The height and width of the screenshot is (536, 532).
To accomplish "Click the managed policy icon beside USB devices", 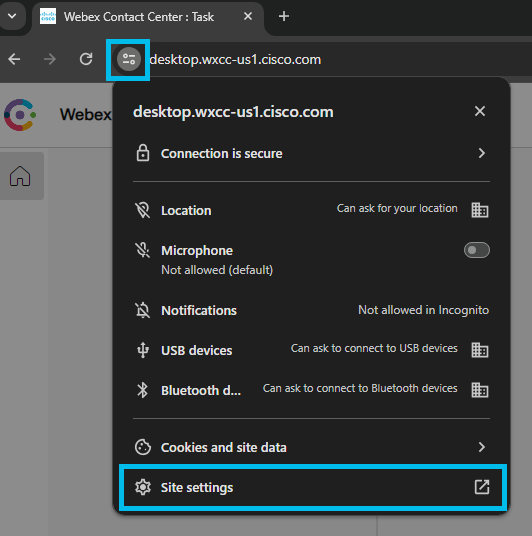I will click(480, 350).
